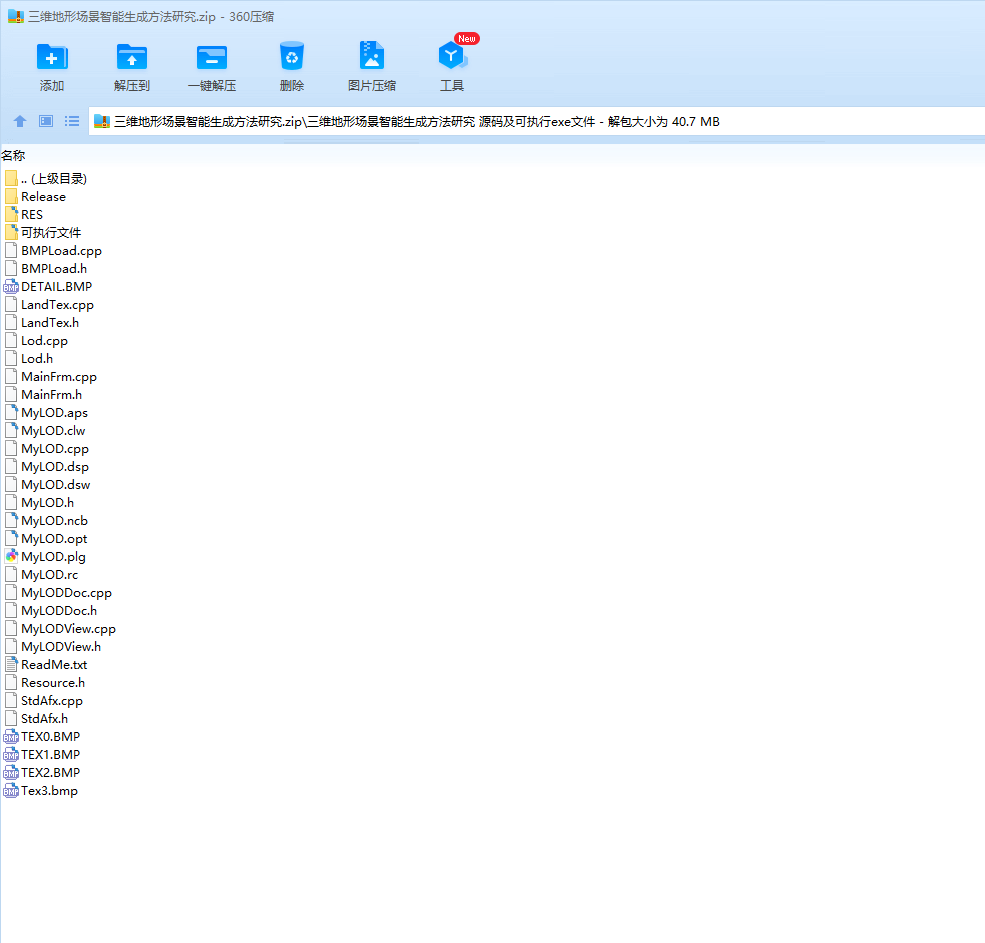Select the file MyLODView.cpp

click(60, 629)
